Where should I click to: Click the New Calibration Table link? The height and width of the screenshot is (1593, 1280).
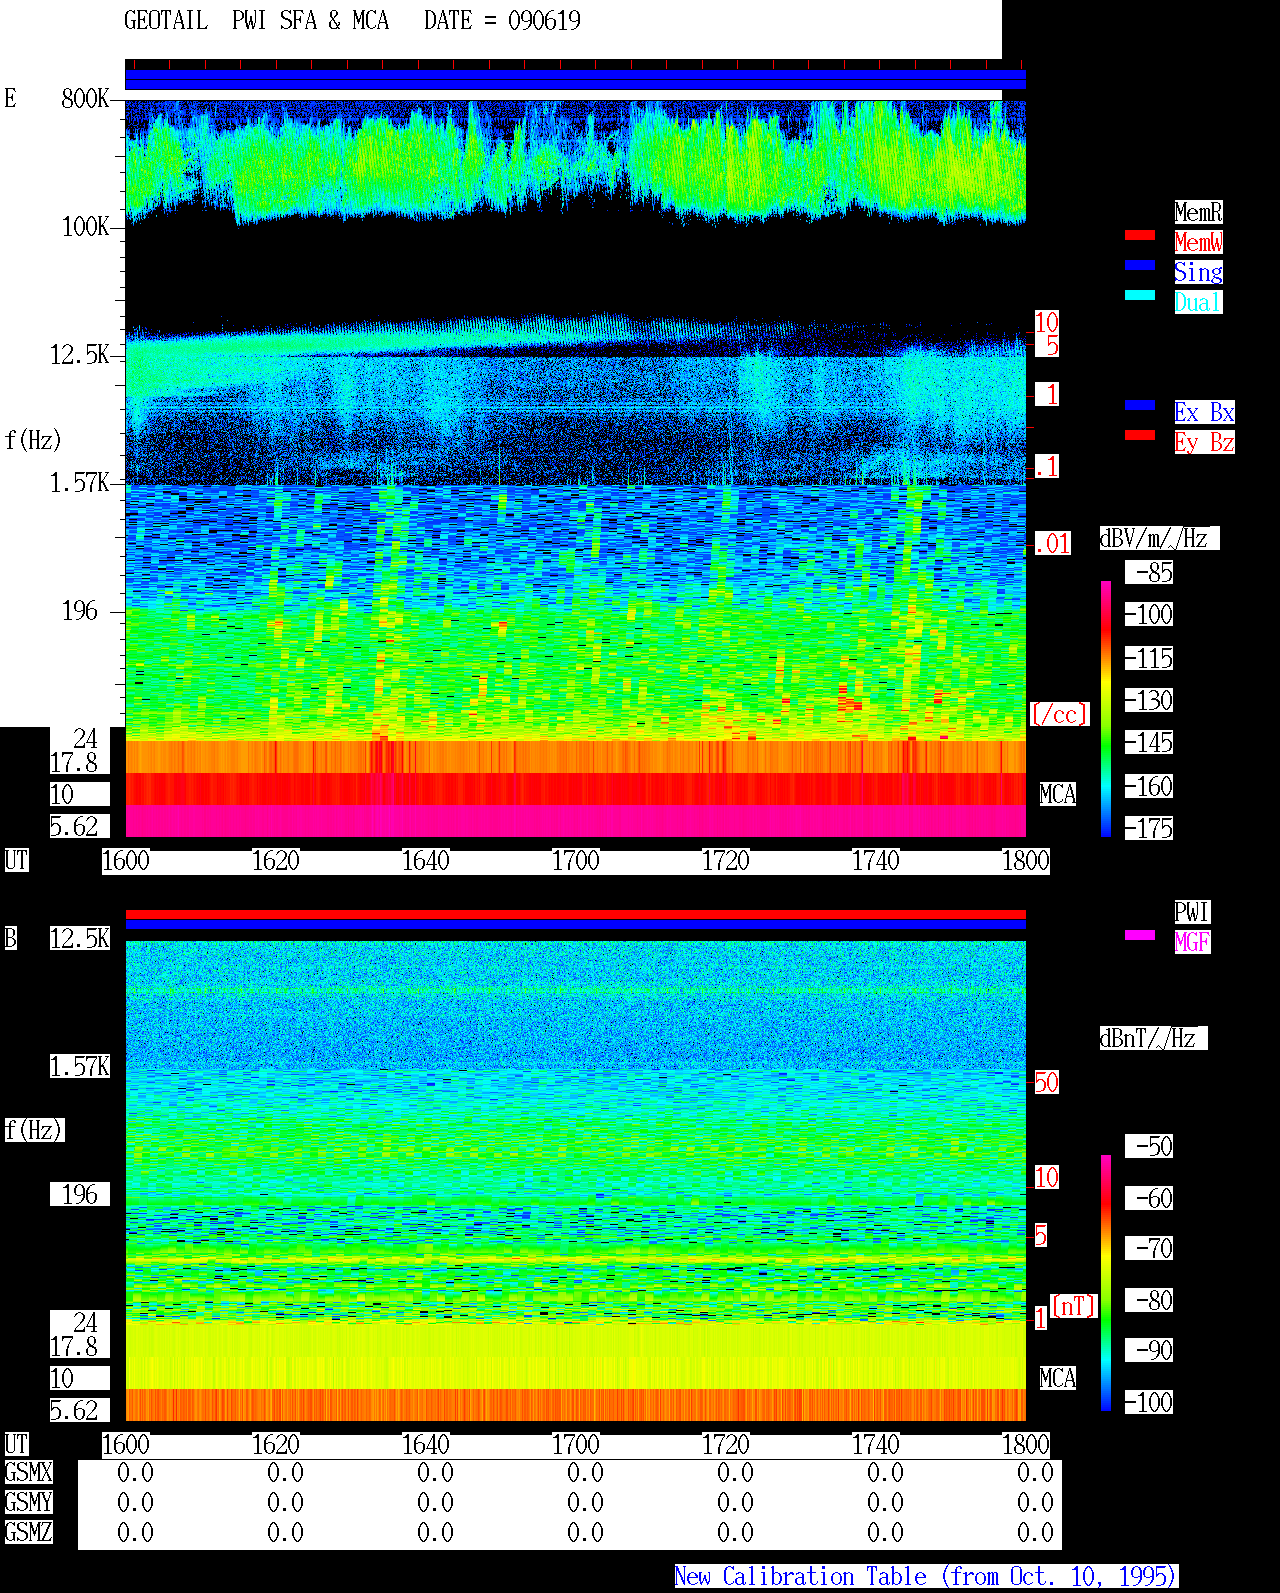[x=926, y=1576]
